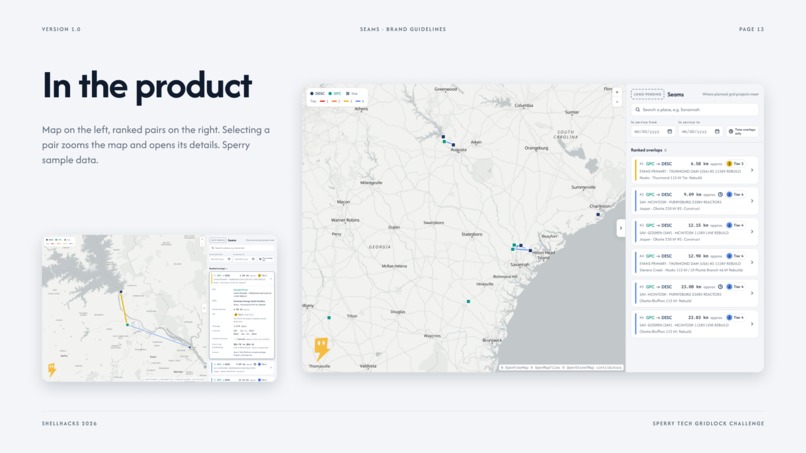
Task: Expand the 12.15 km overlap card chevron
Action: pyautogui.click(x=752, y=232)
